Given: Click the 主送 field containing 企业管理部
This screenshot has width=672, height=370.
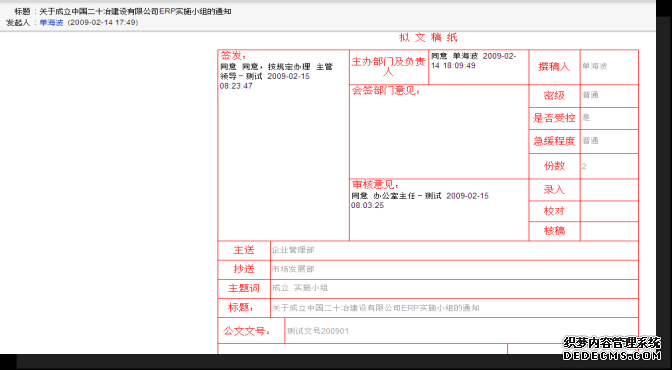Looking at the screenshot, I should click(454, 250).
